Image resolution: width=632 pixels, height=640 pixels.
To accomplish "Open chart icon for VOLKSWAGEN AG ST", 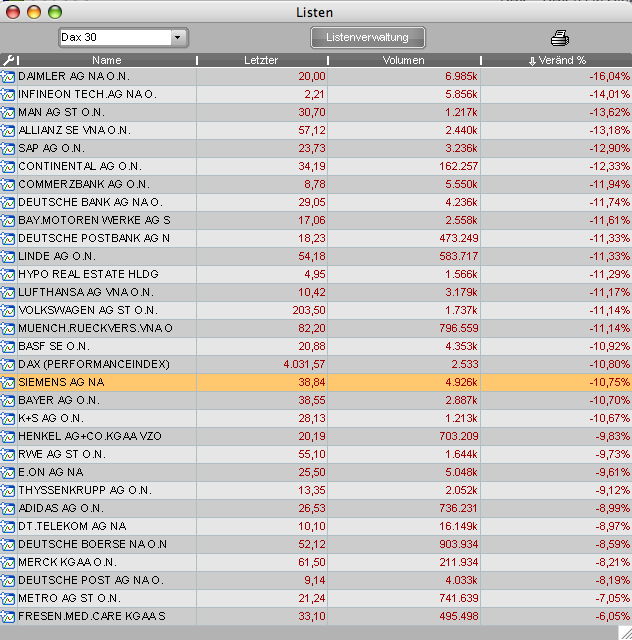I will pos(8,311).
